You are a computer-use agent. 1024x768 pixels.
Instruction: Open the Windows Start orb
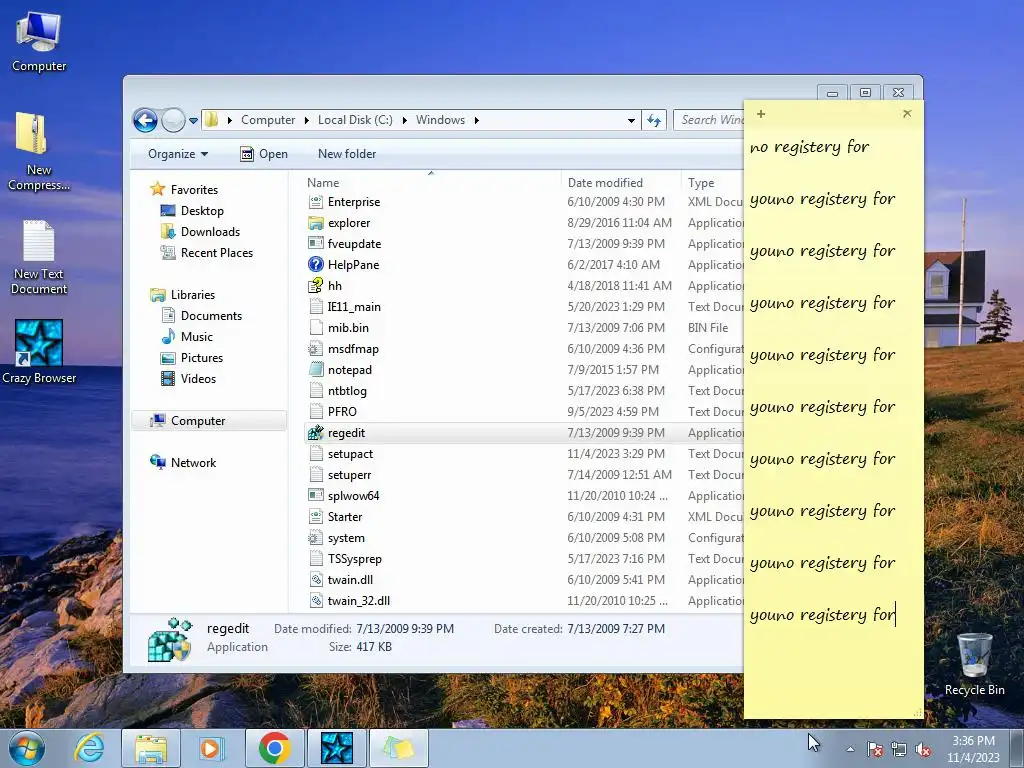[27, 748]
